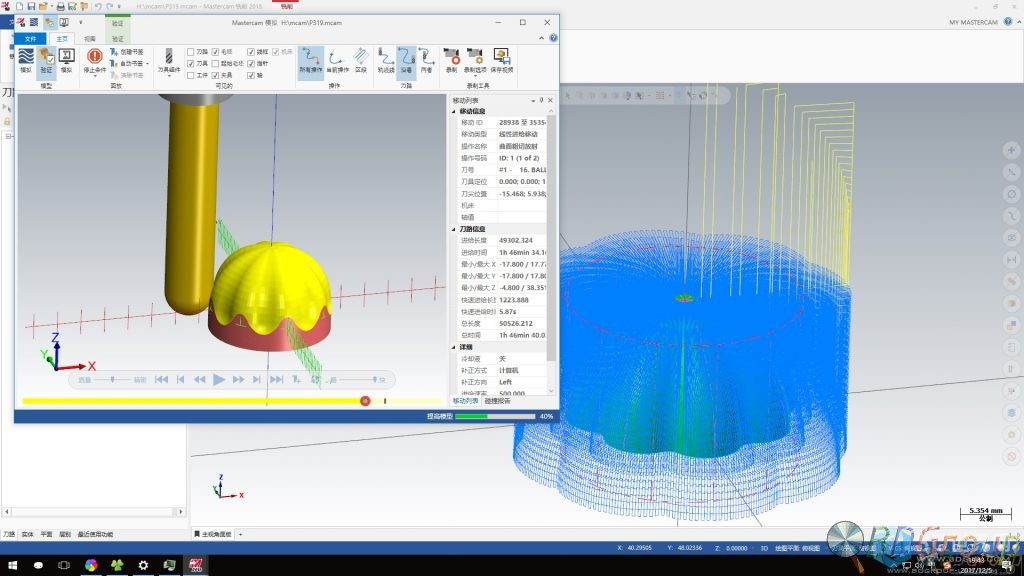Switch to the Home (主页) ribbon tab
This screenshot has height=576, width=1024.
[x=62, y=39]
